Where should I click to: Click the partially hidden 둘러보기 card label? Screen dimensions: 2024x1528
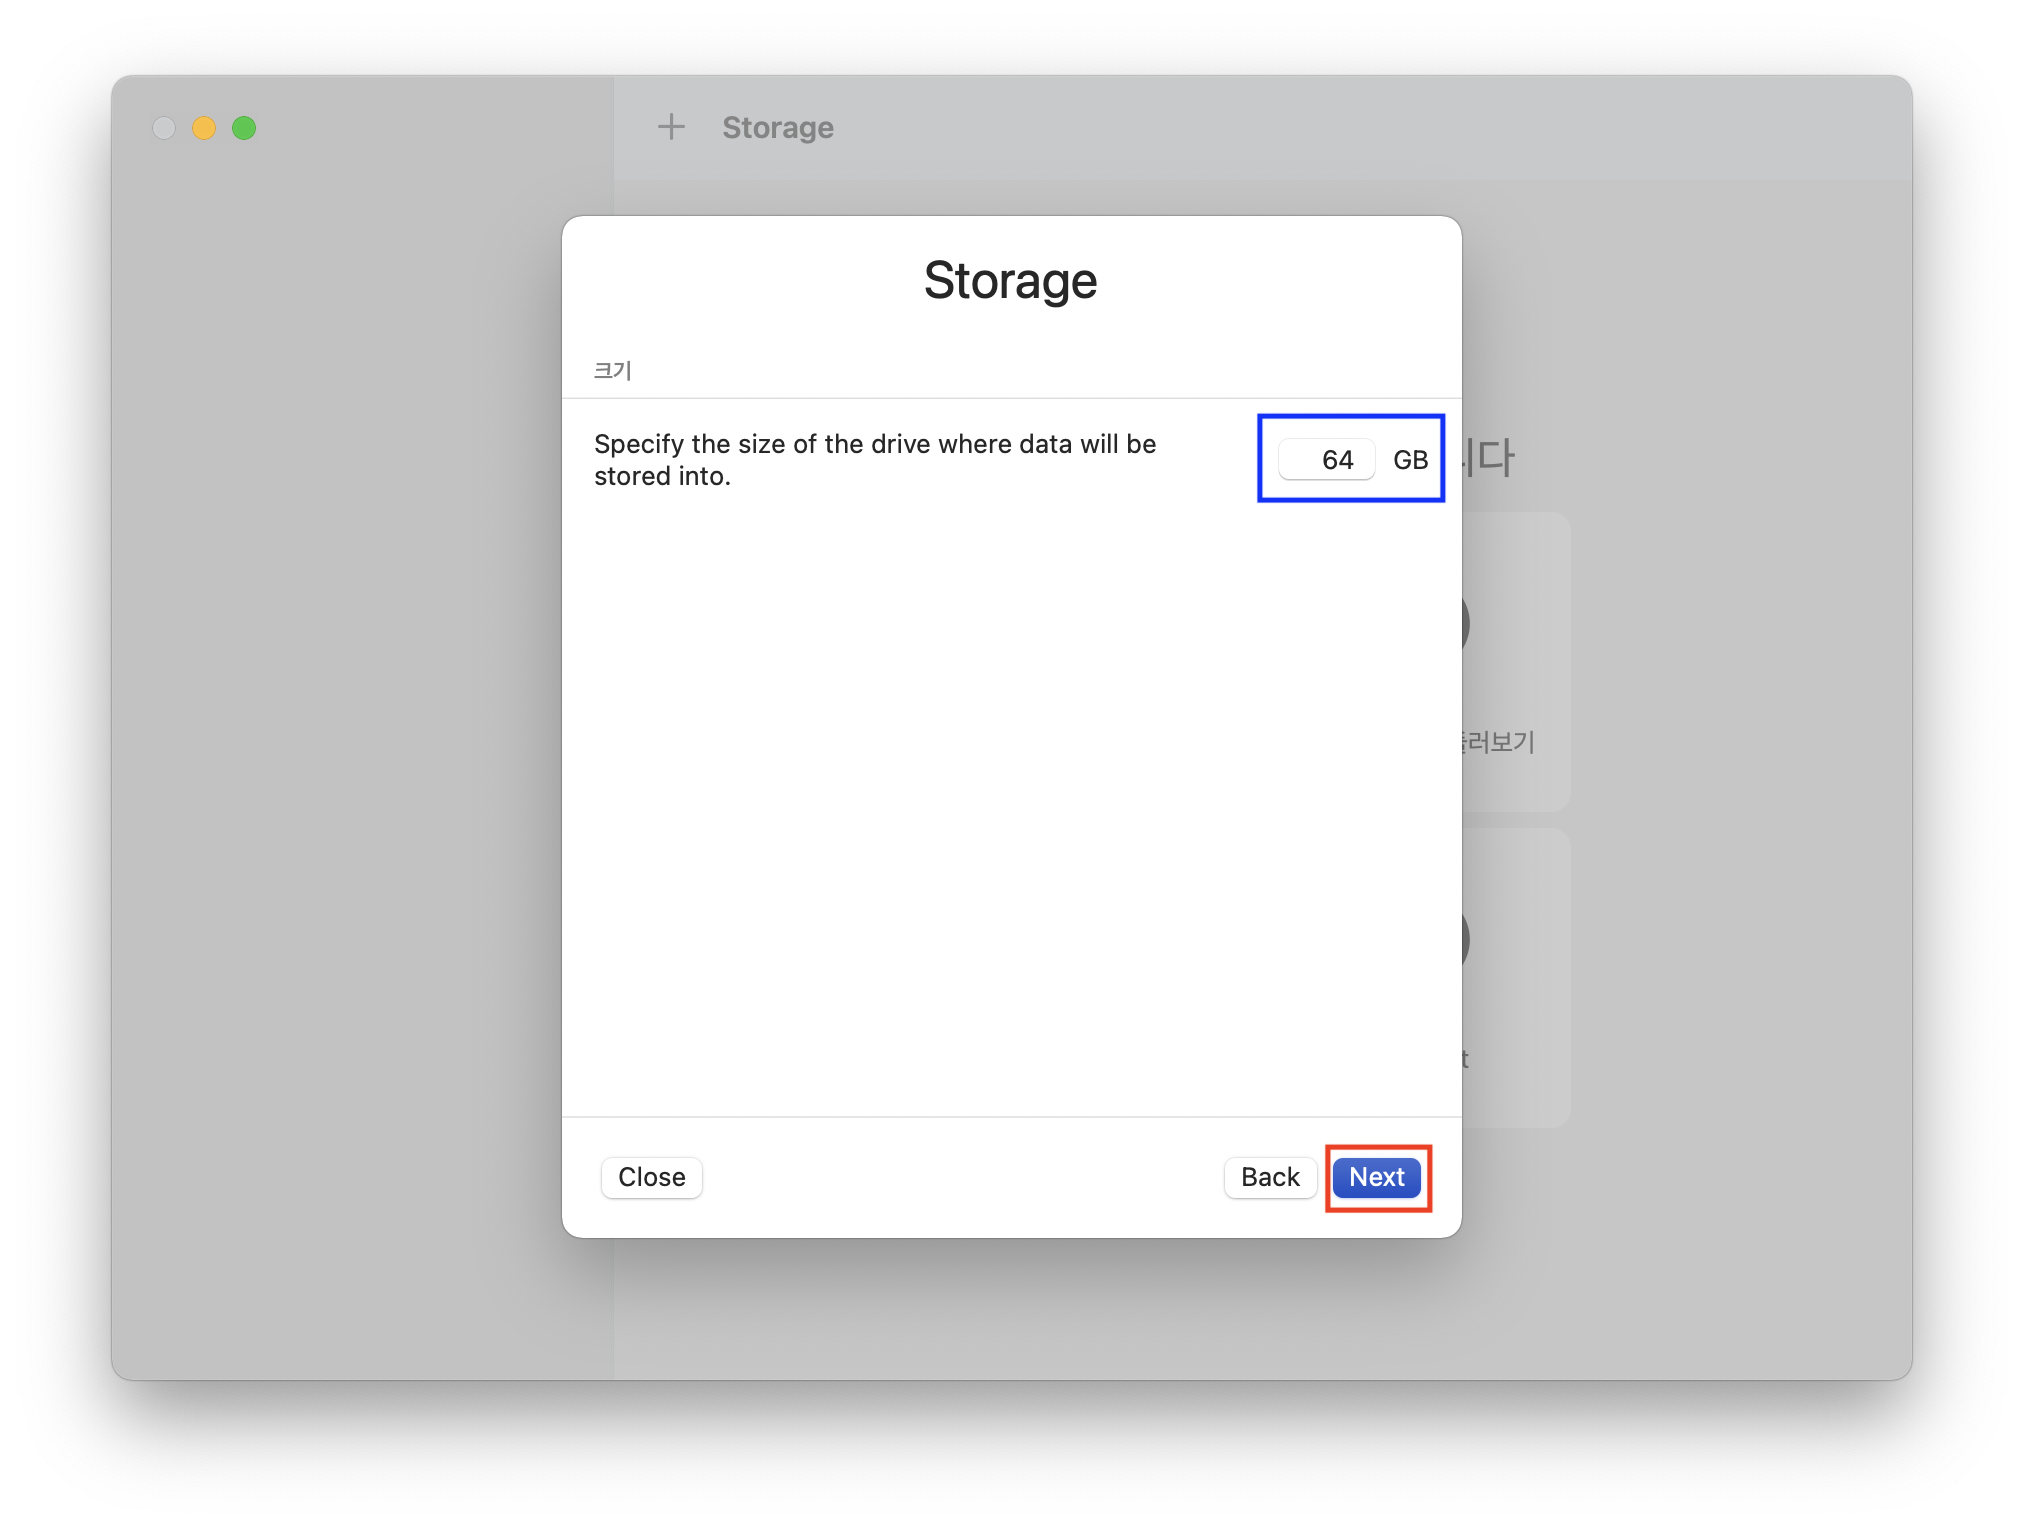pyautogui.click(x=1498, y=742)
